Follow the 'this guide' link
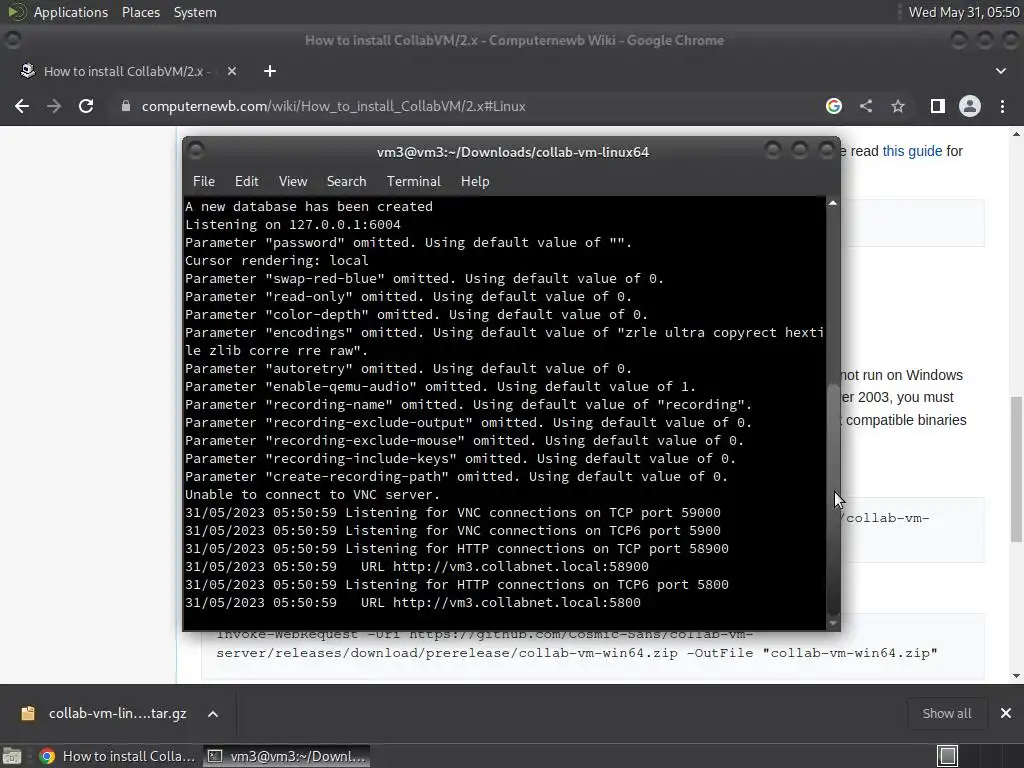 (912, 151)
